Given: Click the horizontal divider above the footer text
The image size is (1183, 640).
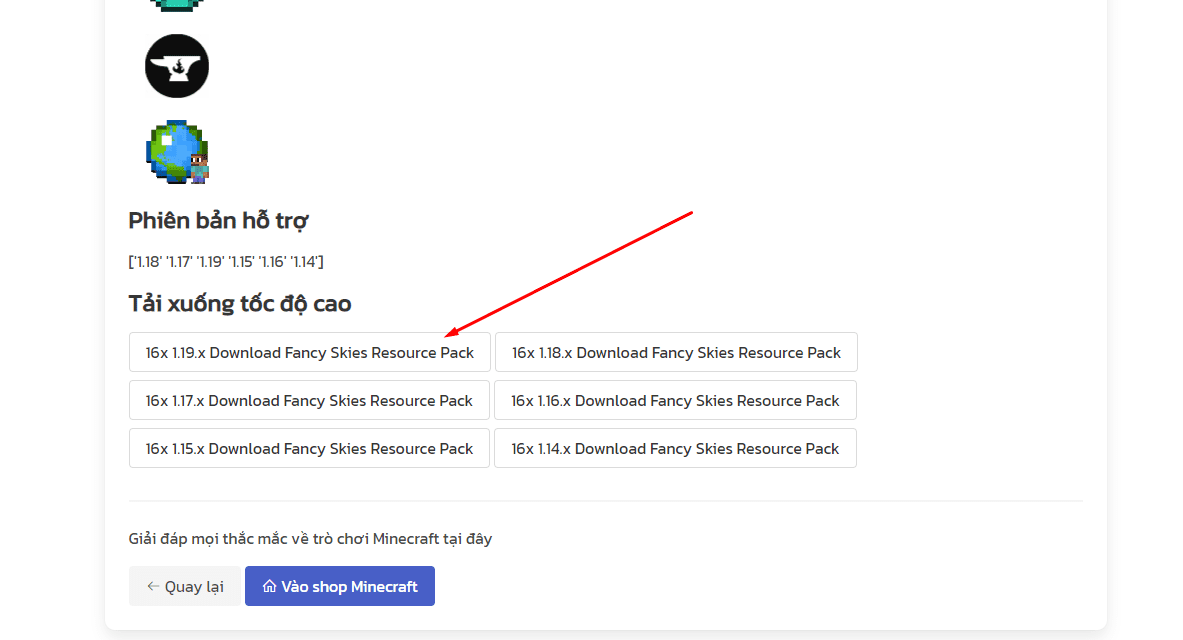Looking at the screenshot, I should (x=605, y=501).
